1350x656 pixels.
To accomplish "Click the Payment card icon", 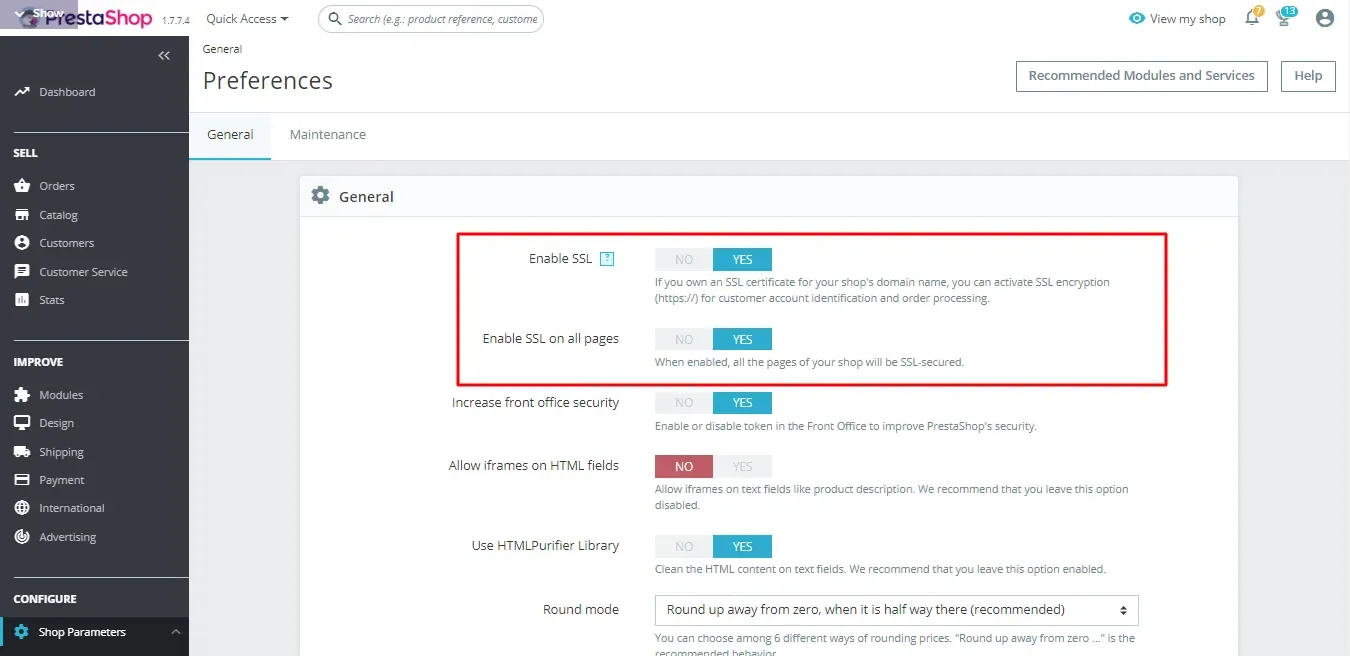I will (22, 480).
